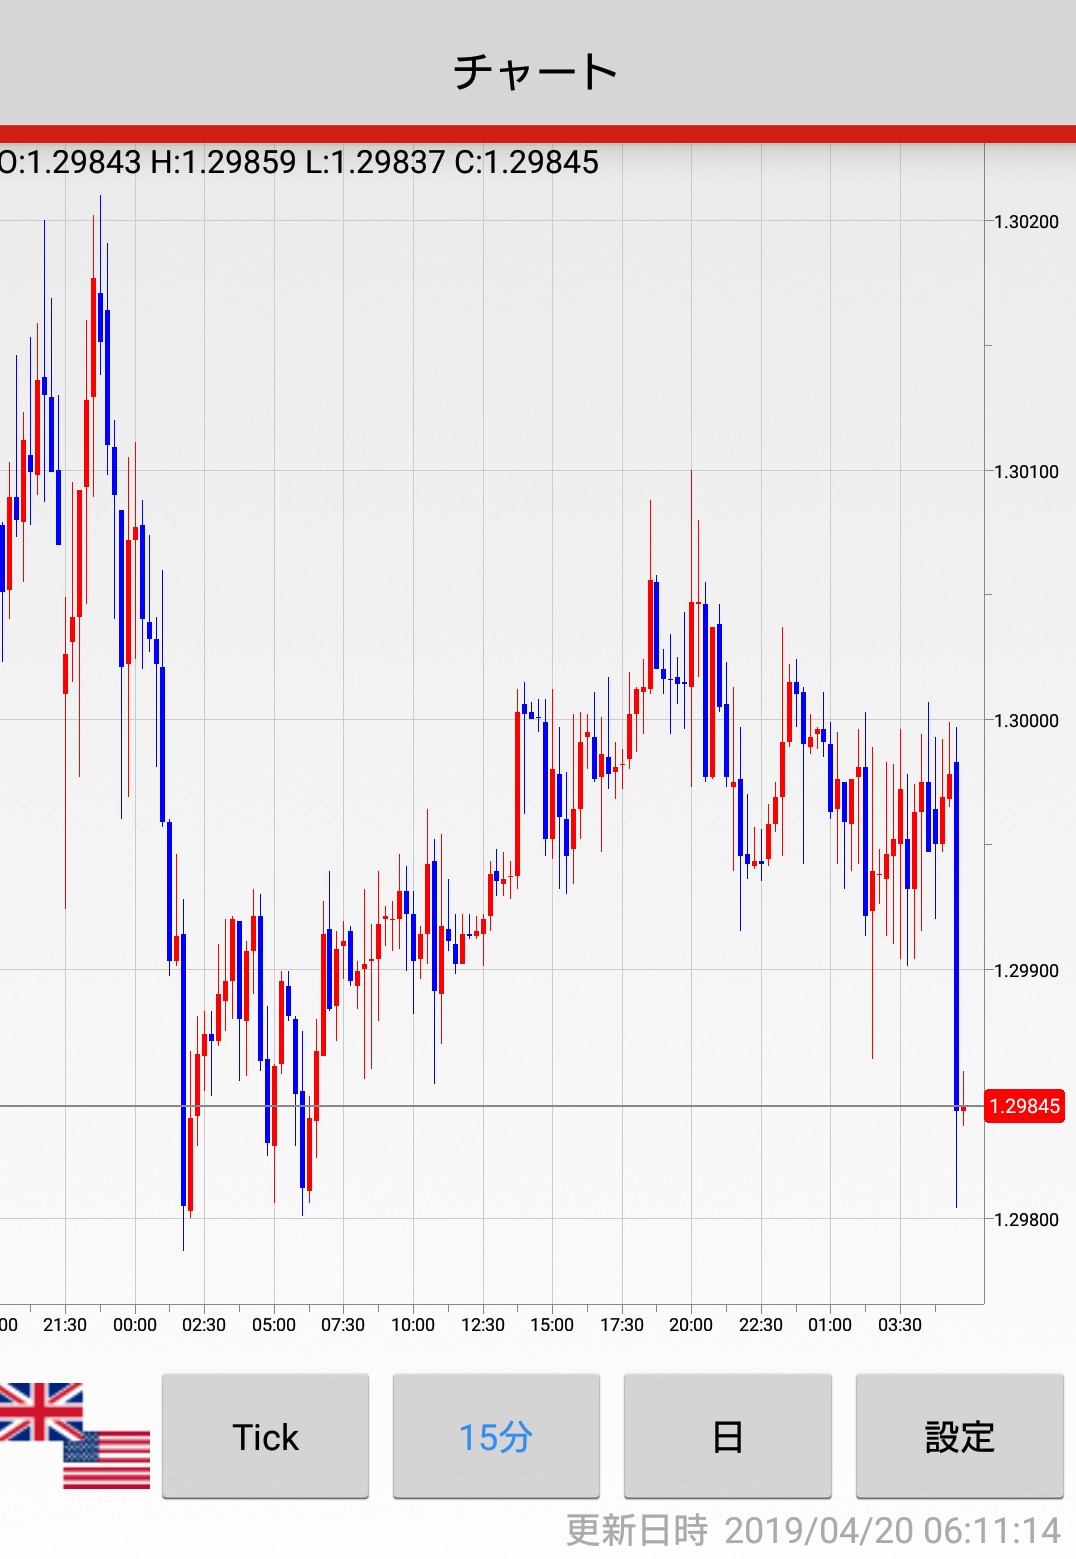Viewport: 1076px width, 1559px height.
Task: Click the チャート title header
Action: [x=537, y=72]
